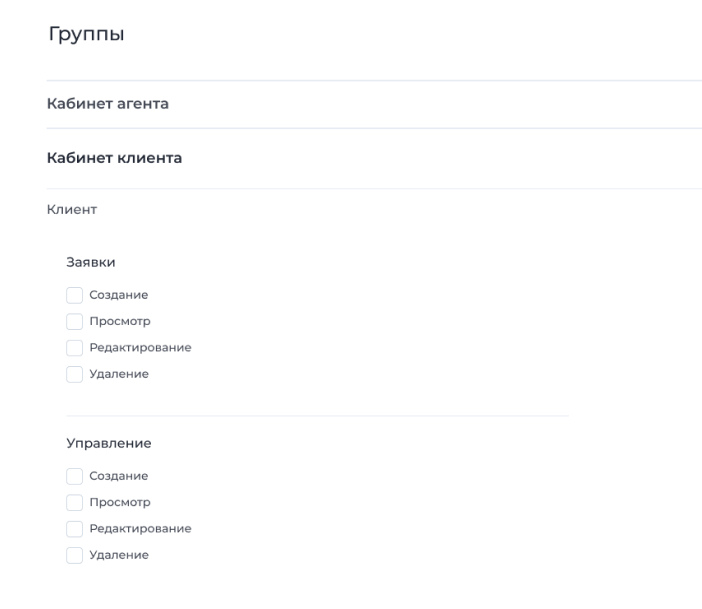Enable Создание checkbox under Заявки
The image size is (702, 609).
(x=74, y=295)
